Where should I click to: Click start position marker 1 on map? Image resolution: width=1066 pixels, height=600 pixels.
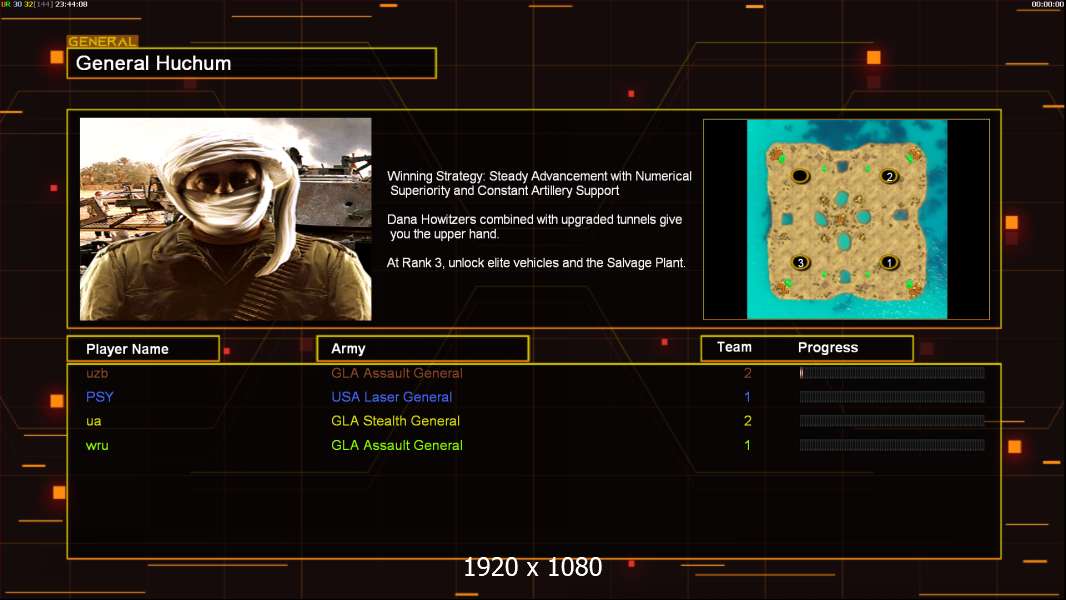tap(889, 263)
